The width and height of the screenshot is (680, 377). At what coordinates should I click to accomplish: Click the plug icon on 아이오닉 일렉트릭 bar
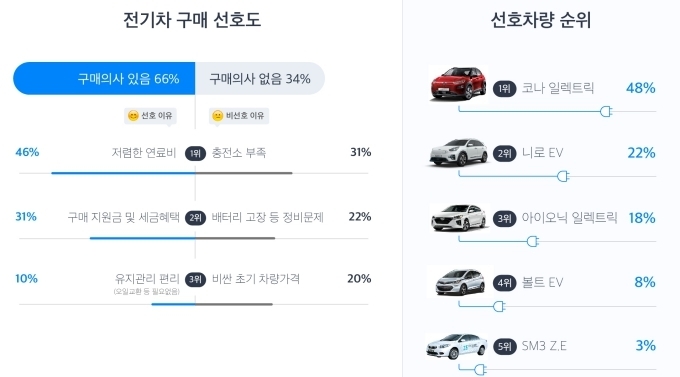[x=533, y=241]
